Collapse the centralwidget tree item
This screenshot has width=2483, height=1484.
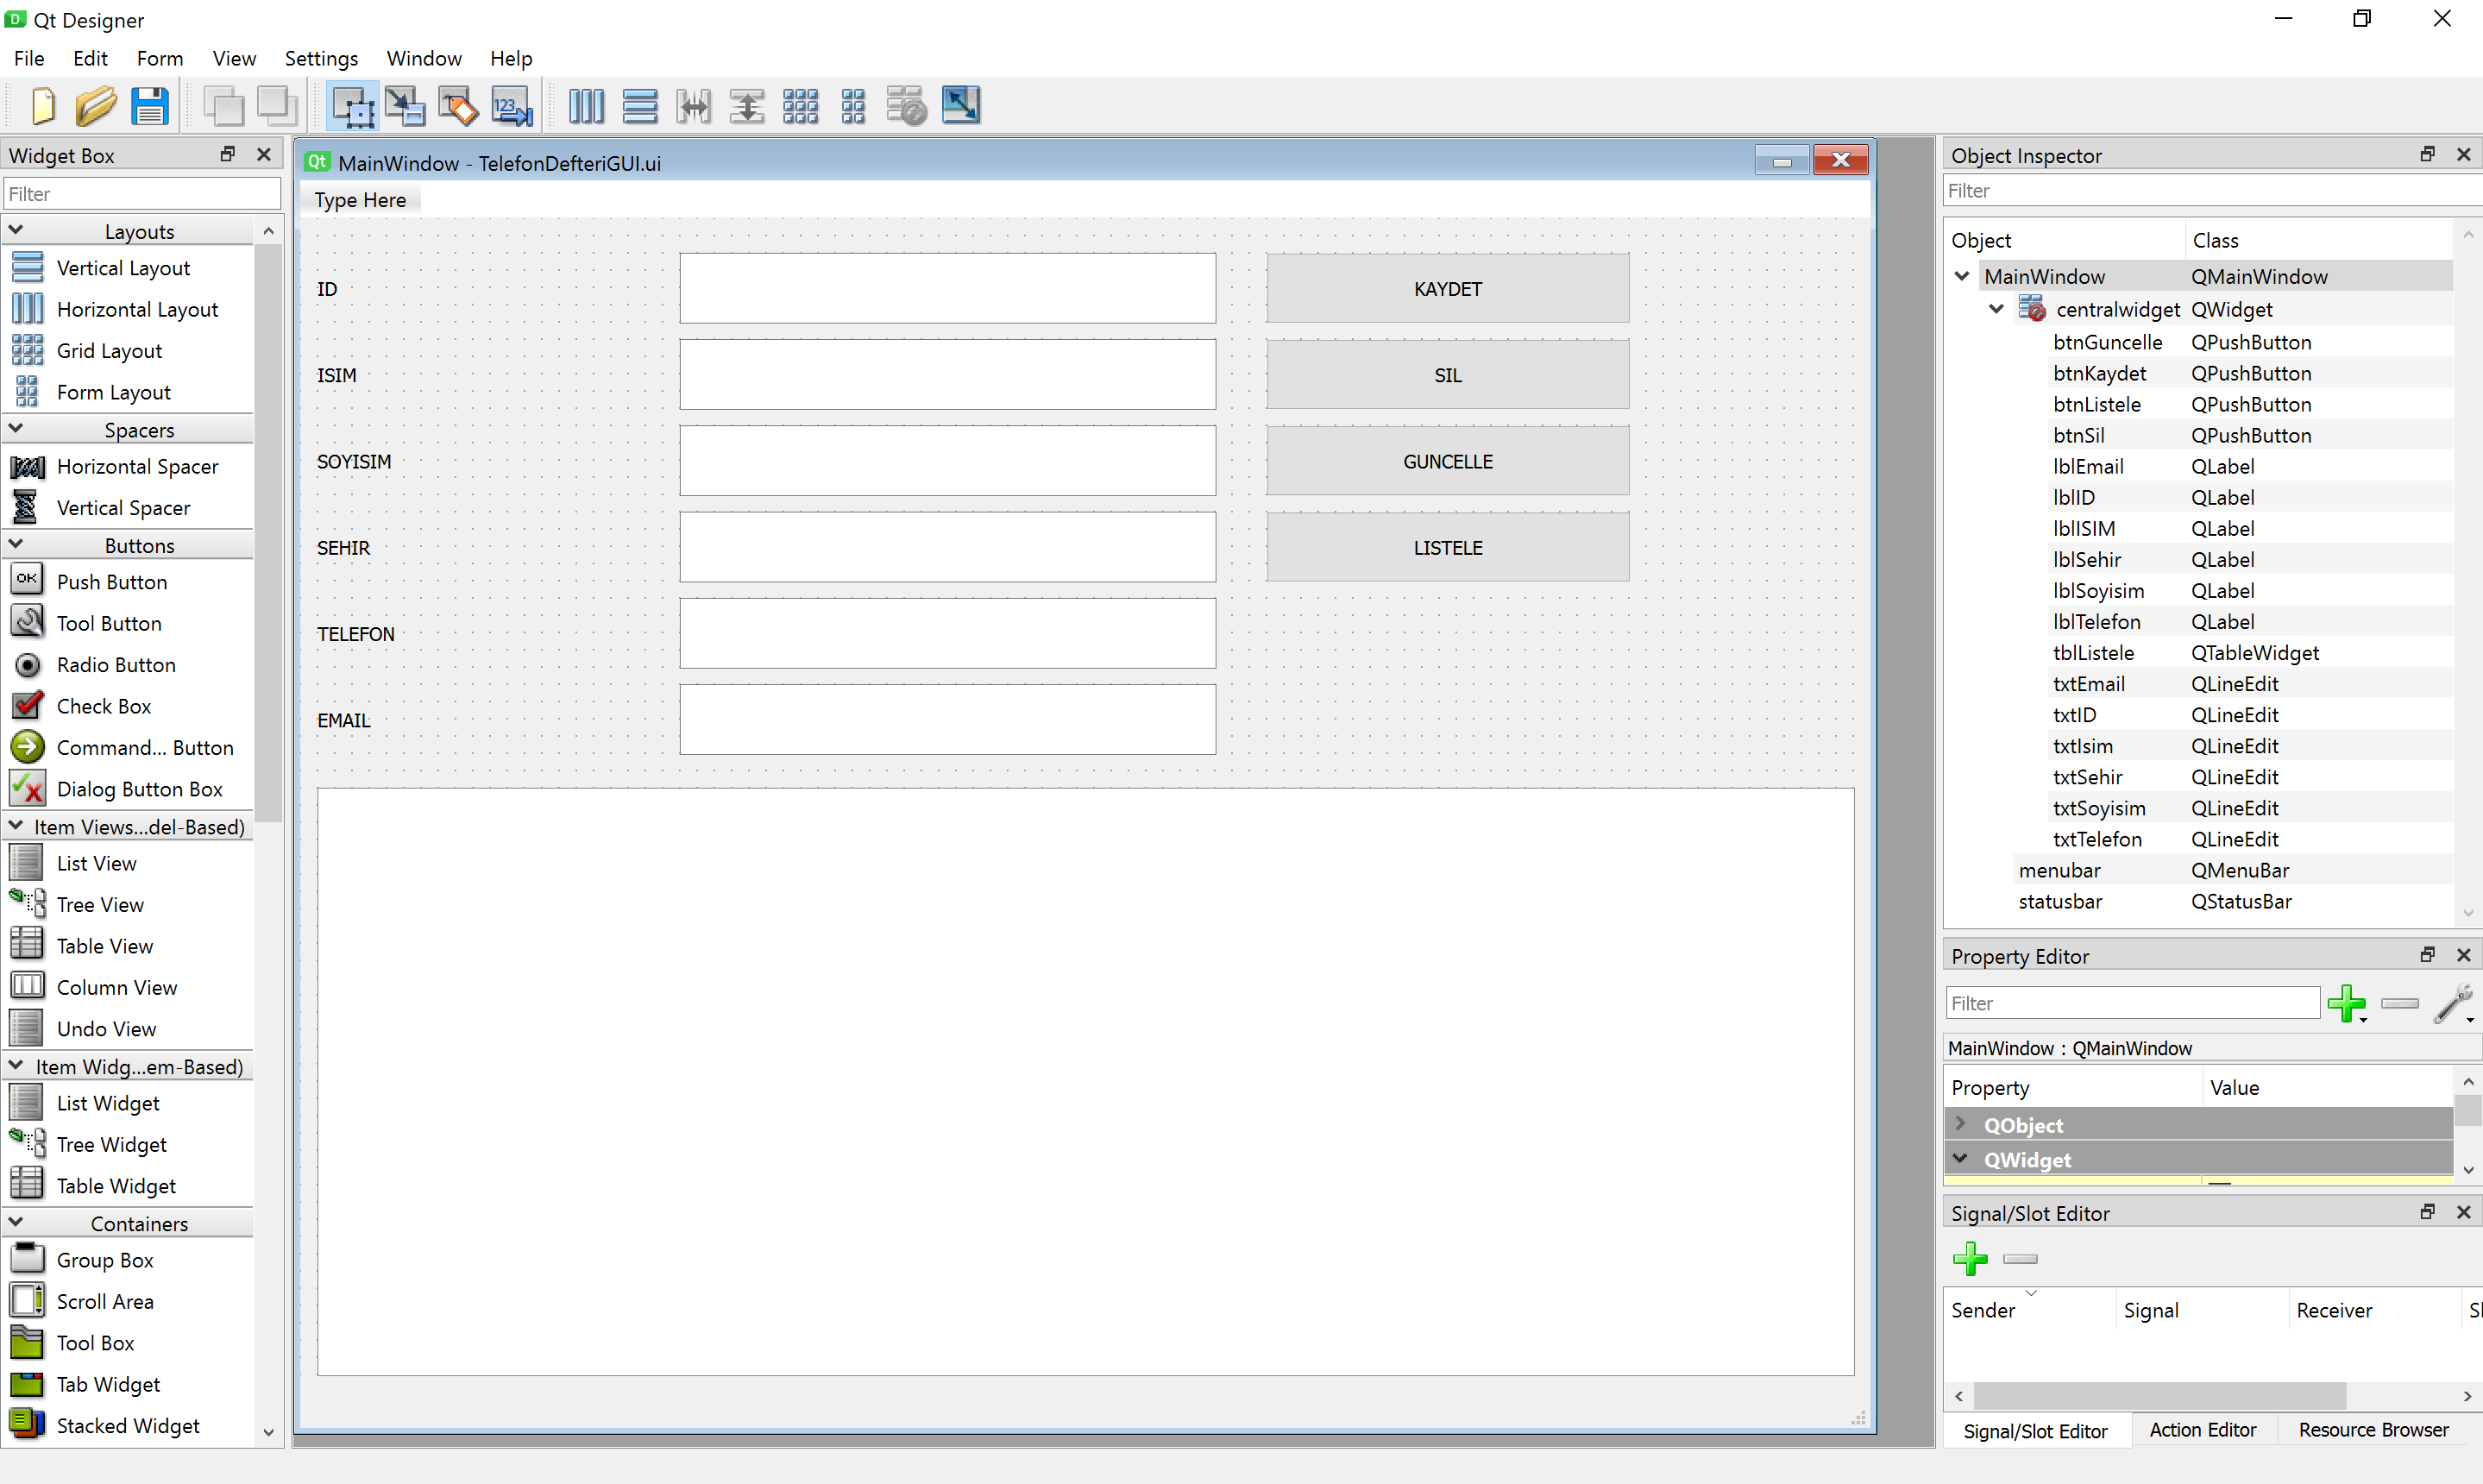pyautogui.click(x=1996, y=309)
